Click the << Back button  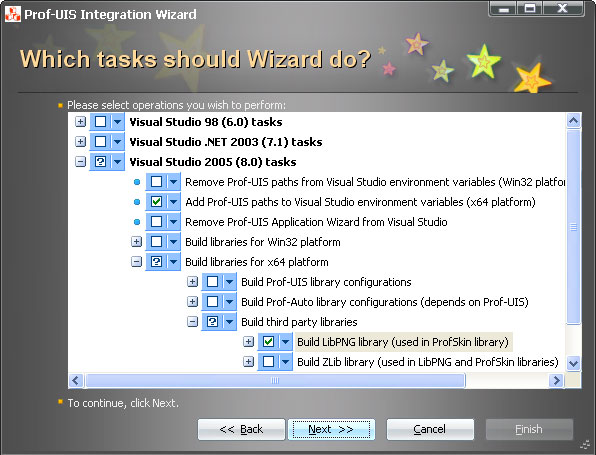241,429
